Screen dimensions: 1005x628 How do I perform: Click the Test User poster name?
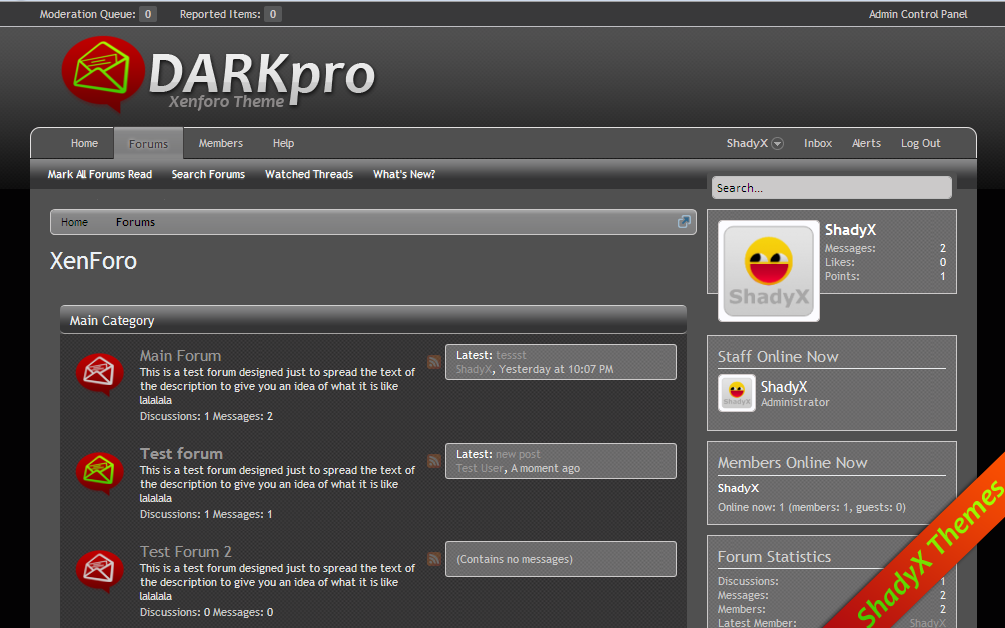(x=480, y=468)
